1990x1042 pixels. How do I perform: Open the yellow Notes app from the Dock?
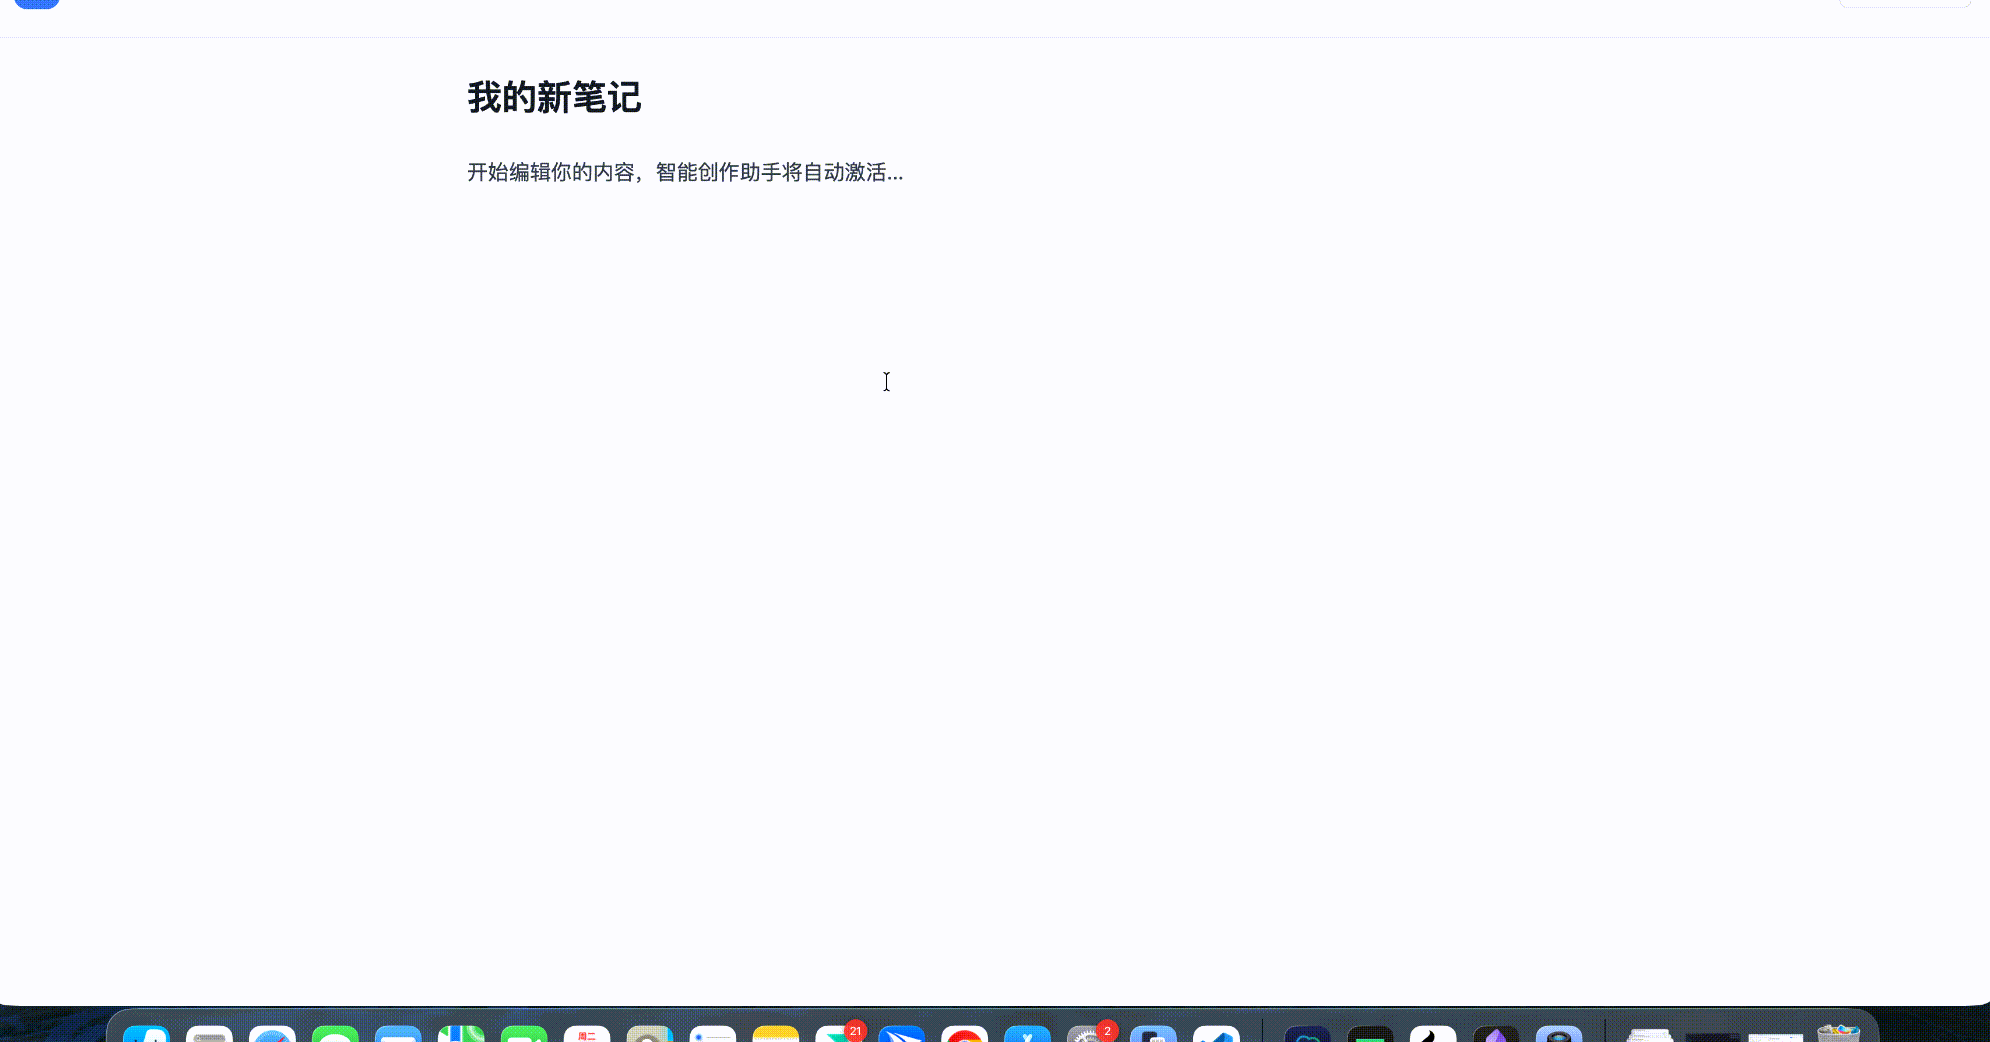tap(777, 1031)
